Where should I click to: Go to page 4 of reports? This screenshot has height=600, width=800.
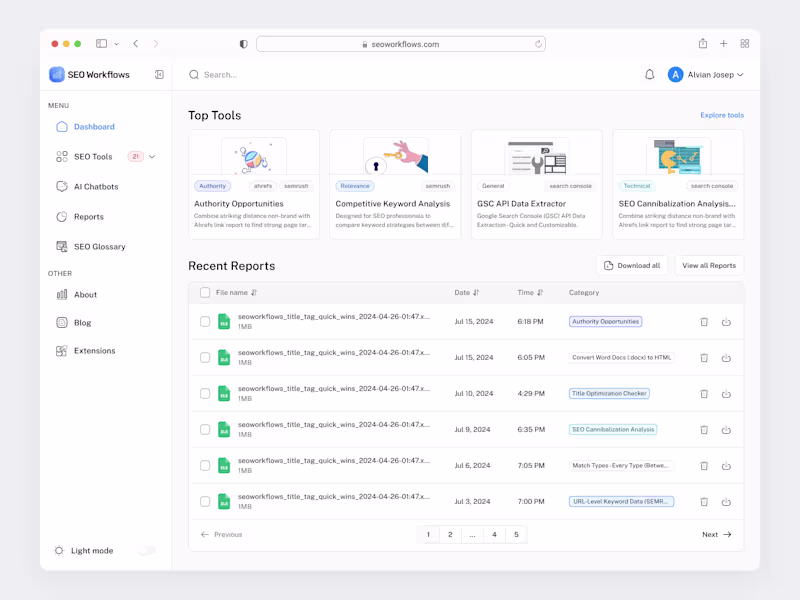coord(494,534)
